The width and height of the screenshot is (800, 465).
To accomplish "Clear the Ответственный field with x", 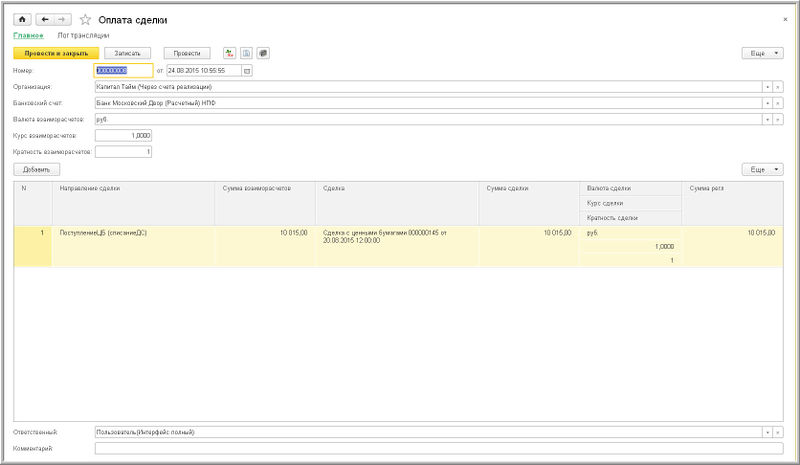I will click(x=778, y=432).
